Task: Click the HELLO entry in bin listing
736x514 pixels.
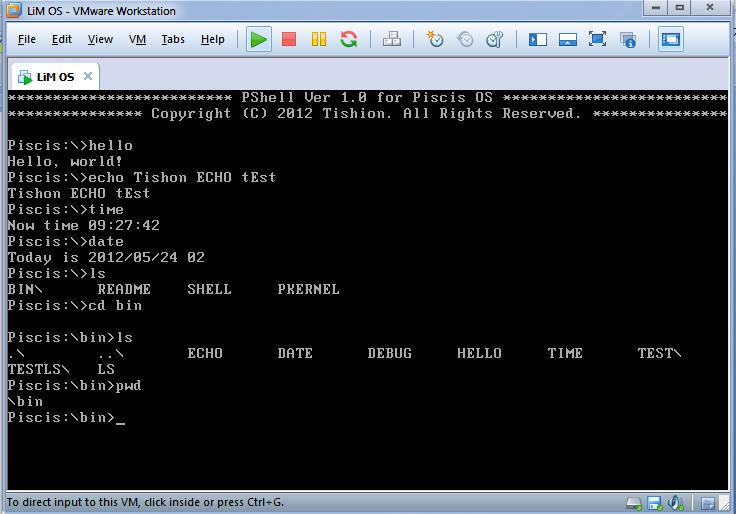Action: tap(479, 353)
